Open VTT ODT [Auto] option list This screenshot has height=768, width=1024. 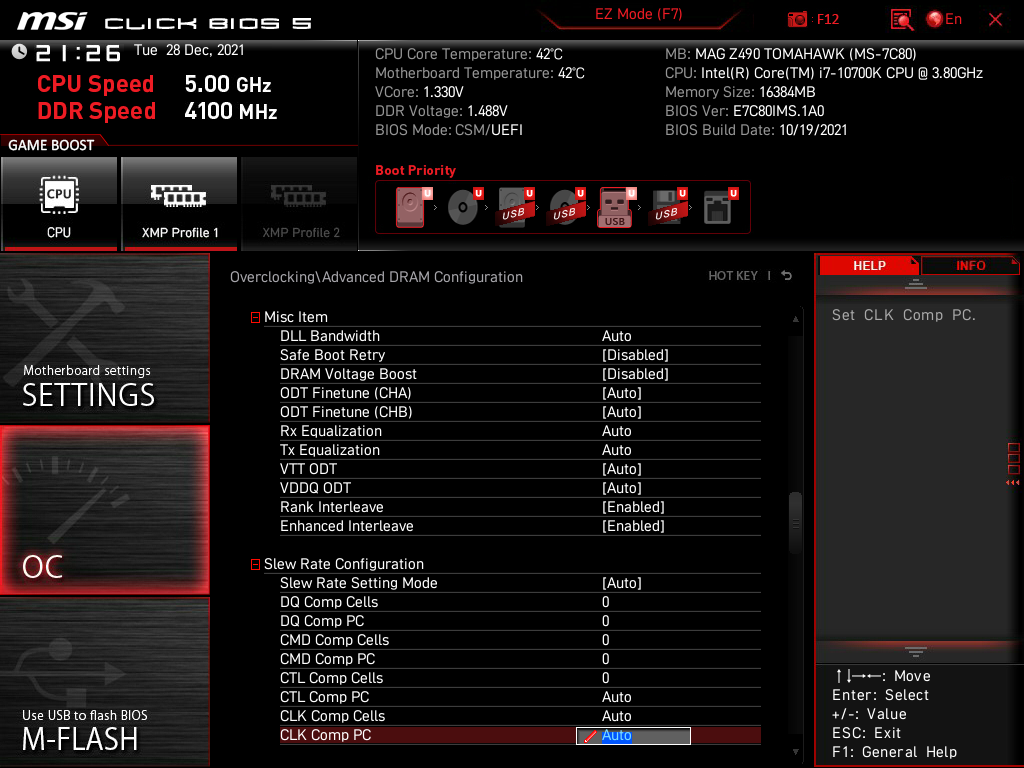pos(622,469)
